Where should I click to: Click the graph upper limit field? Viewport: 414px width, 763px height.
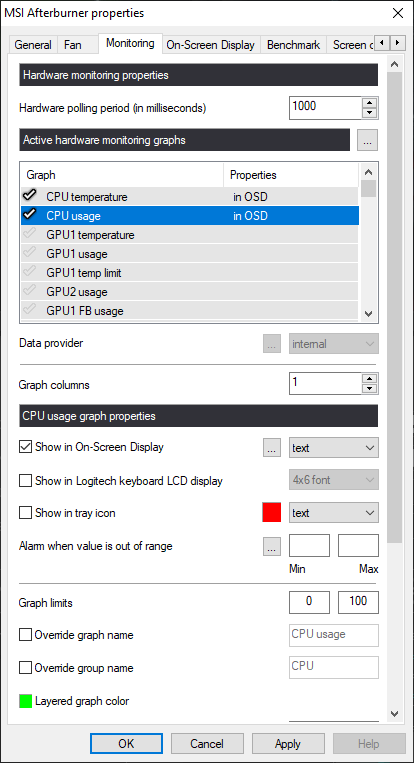tap(359, 602)
